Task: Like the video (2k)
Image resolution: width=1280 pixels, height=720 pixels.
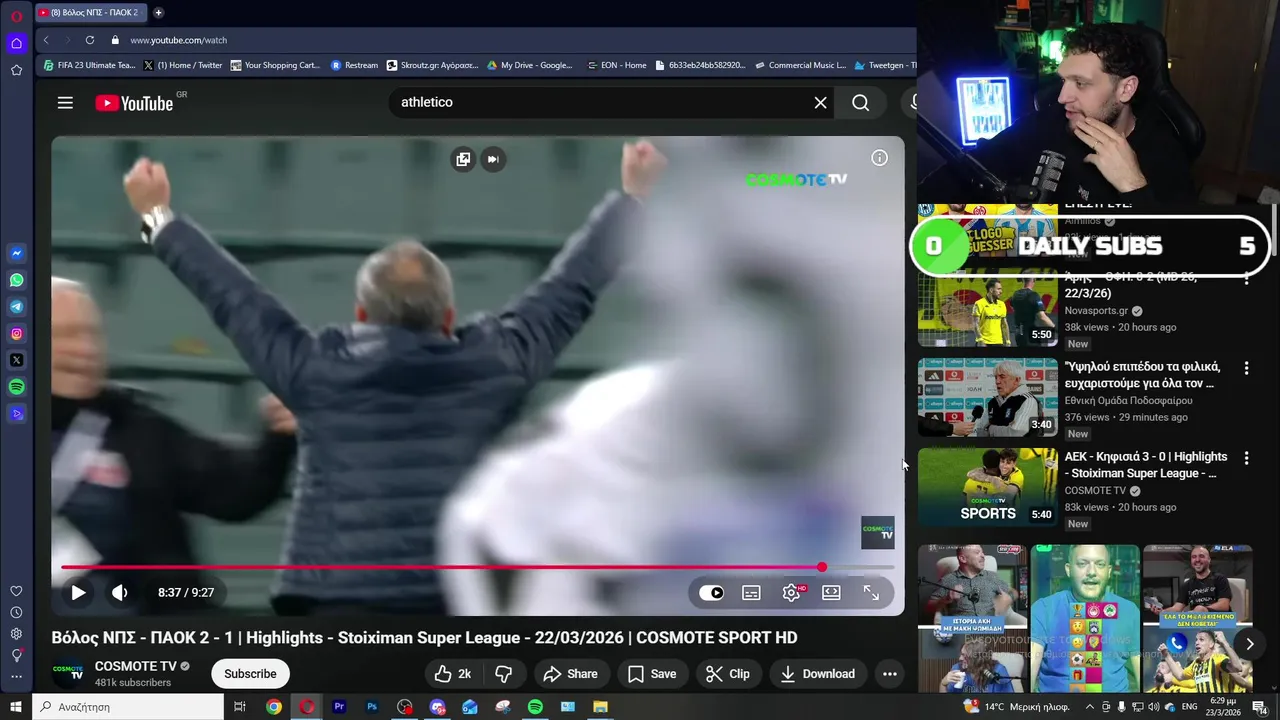Action: pyautogui.click(x=452, y=674)
